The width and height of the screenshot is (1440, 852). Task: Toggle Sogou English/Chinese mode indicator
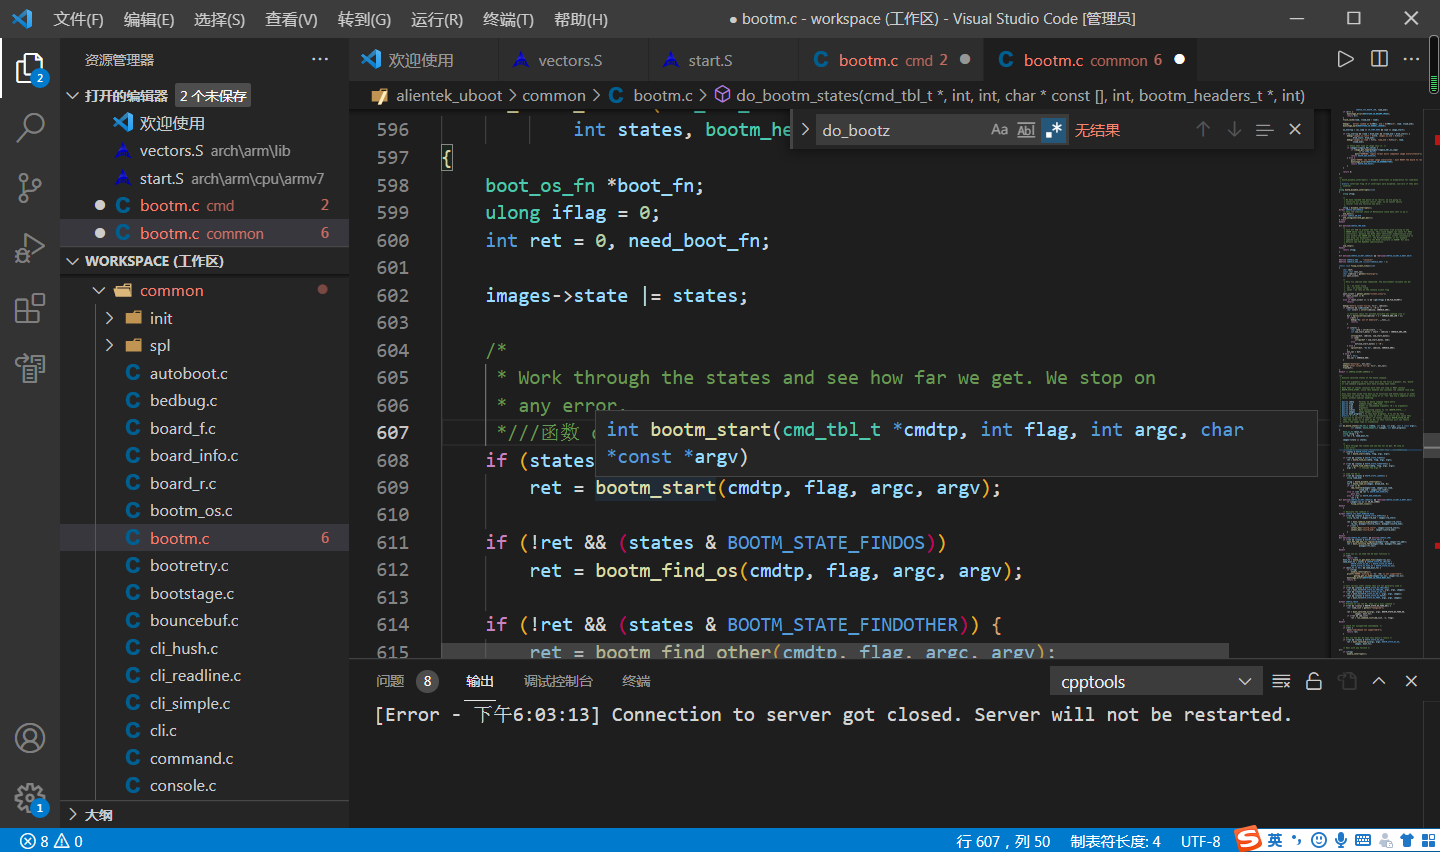[1275, 840]
